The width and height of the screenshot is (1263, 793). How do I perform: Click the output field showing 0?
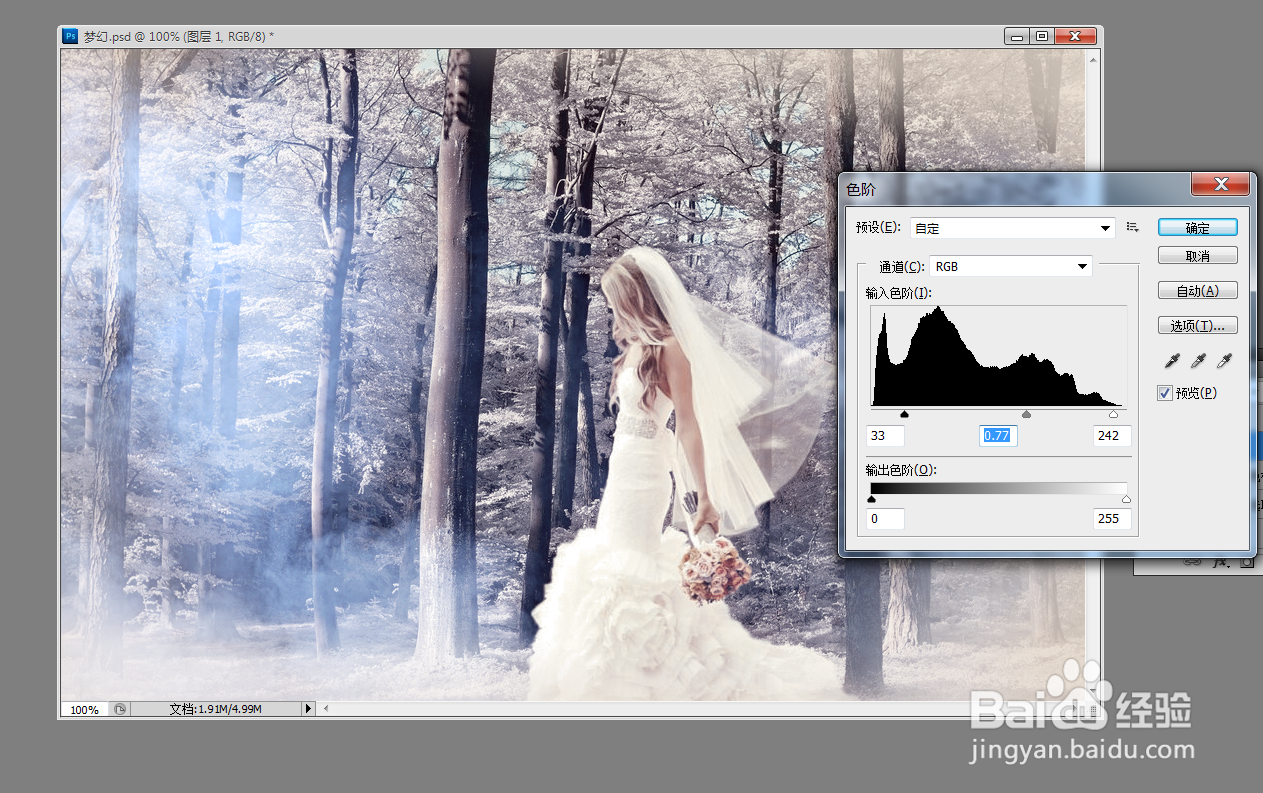(885, 519)
